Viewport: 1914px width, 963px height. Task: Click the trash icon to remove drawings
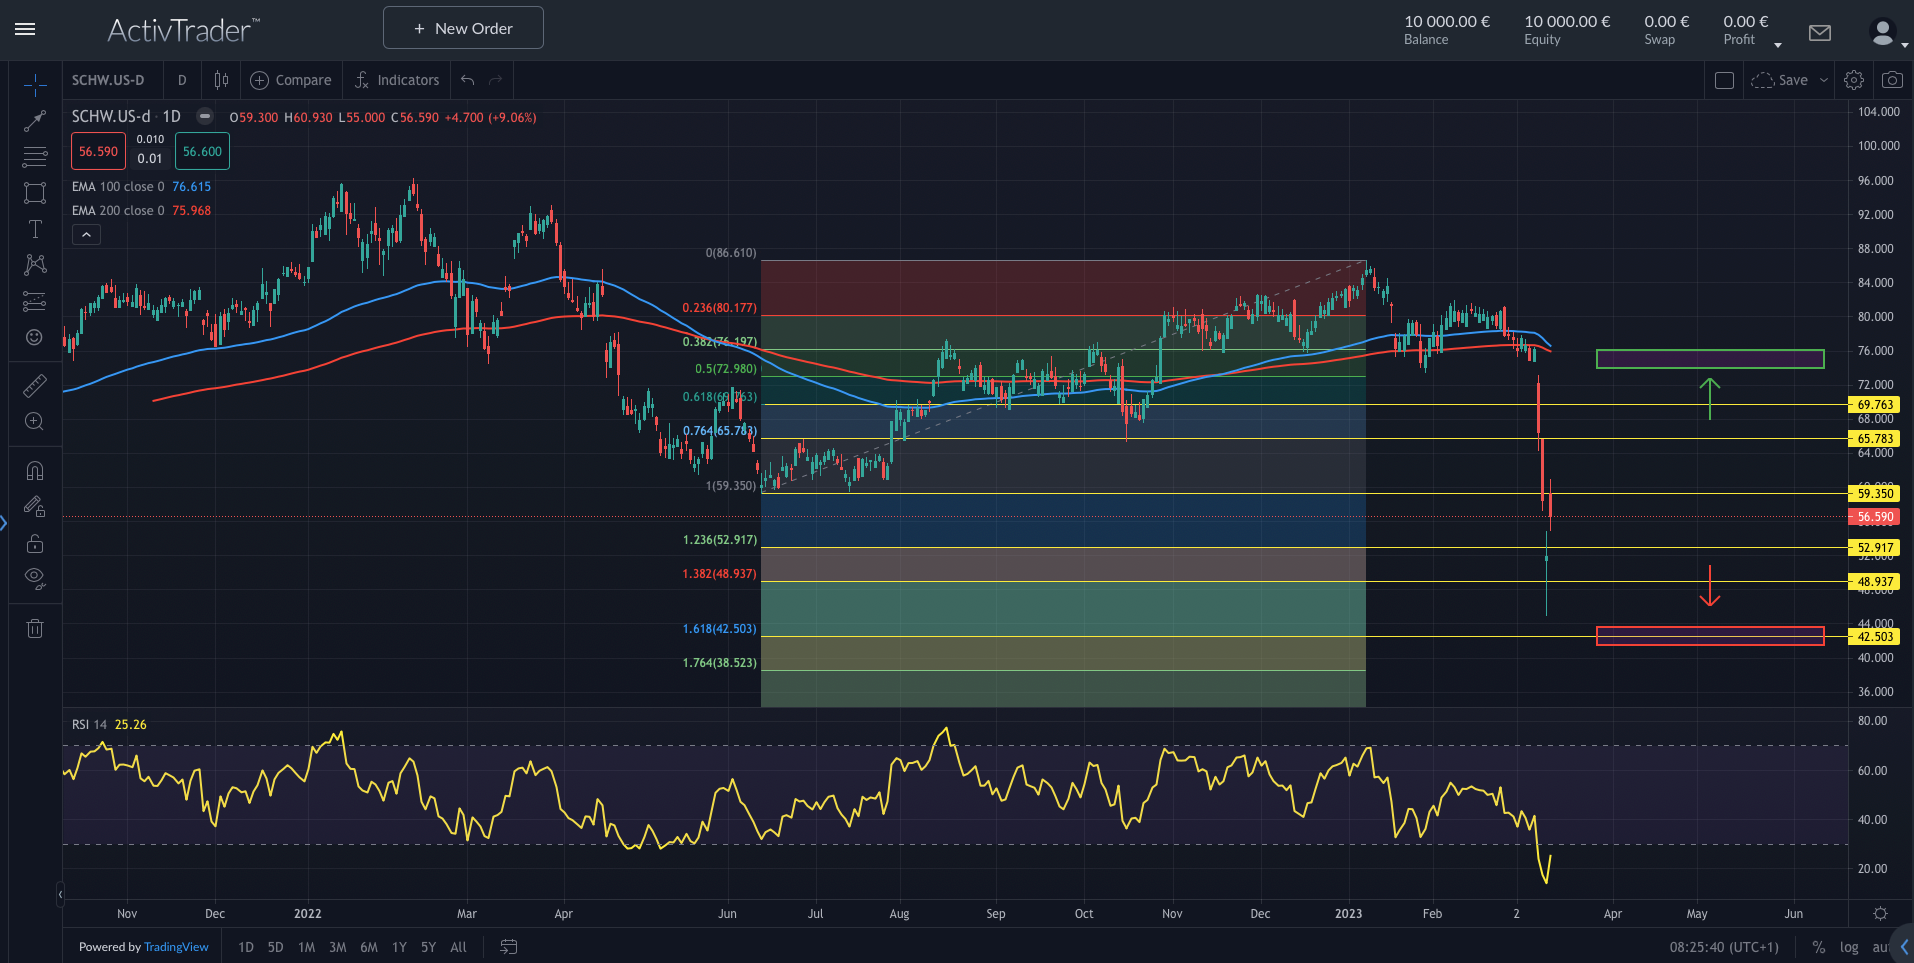click(35, 628)
